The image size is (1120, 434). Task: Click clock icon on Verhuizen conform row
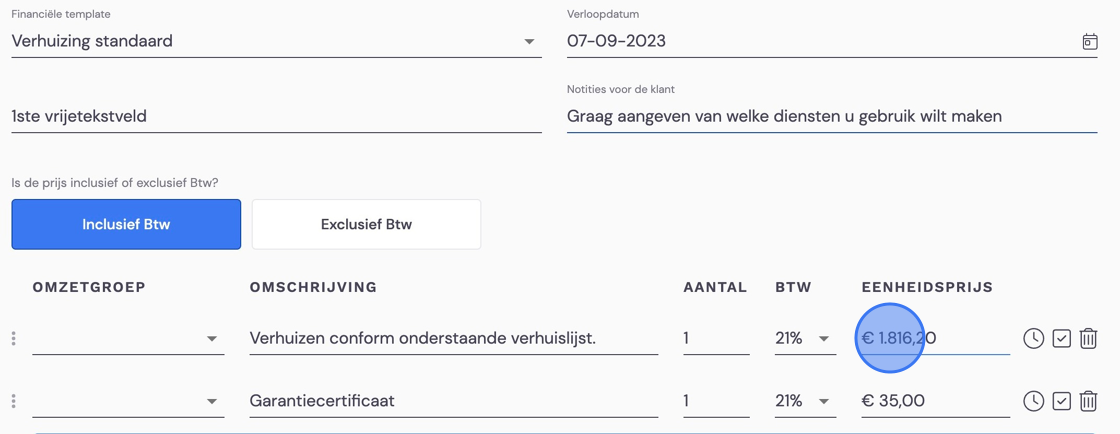(1034, 338)
